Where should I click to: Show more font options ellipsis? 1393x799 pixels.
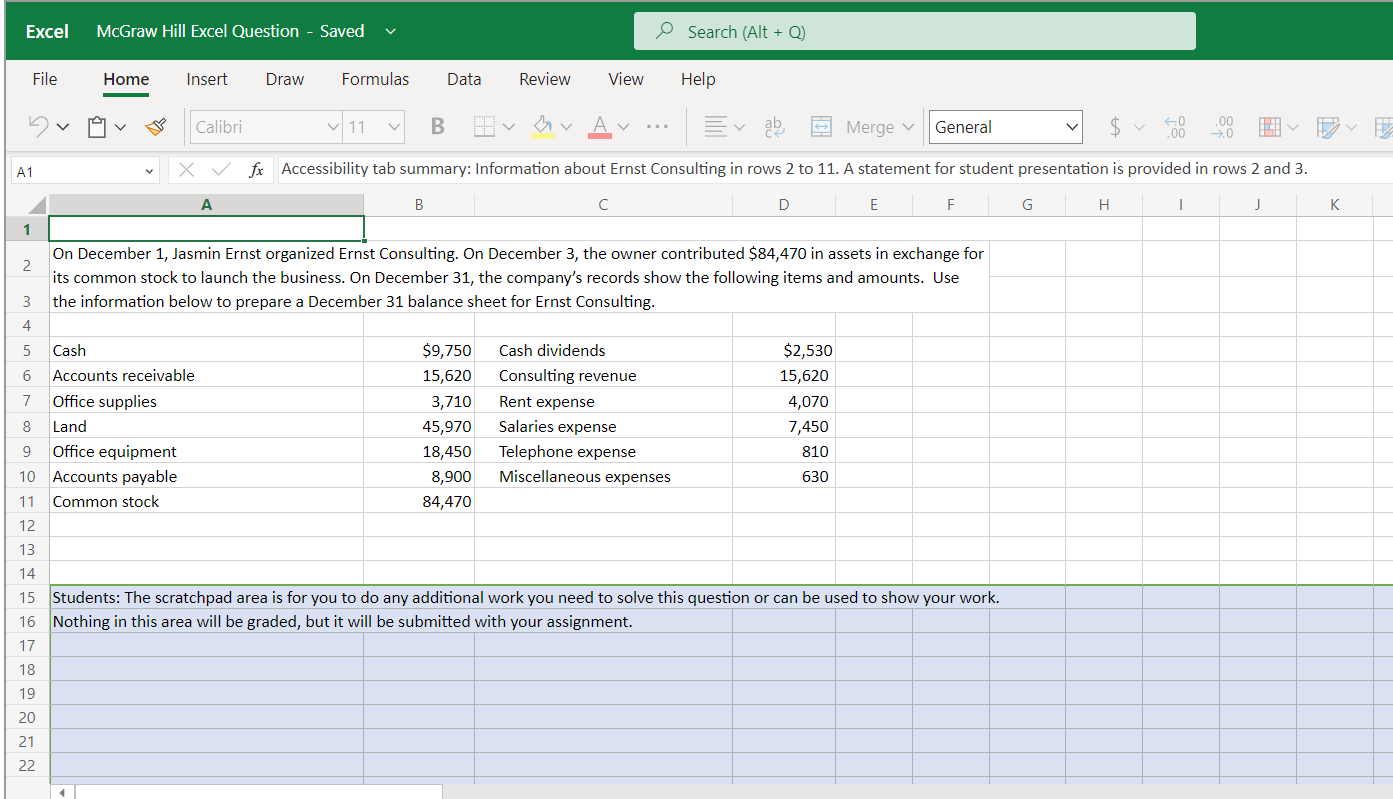pos(656,127)
